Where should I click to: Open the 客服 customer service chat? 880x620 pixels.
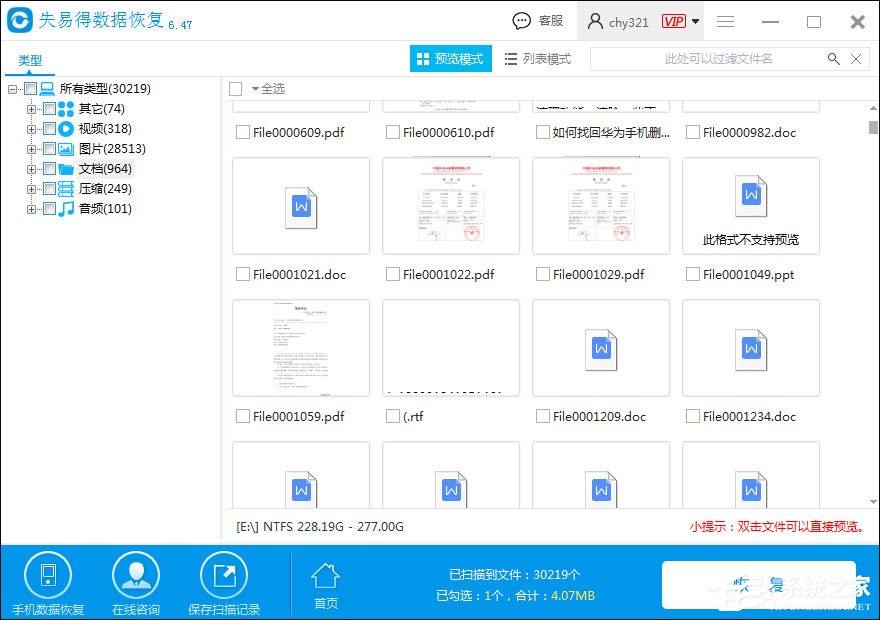[x=537, y=20]
